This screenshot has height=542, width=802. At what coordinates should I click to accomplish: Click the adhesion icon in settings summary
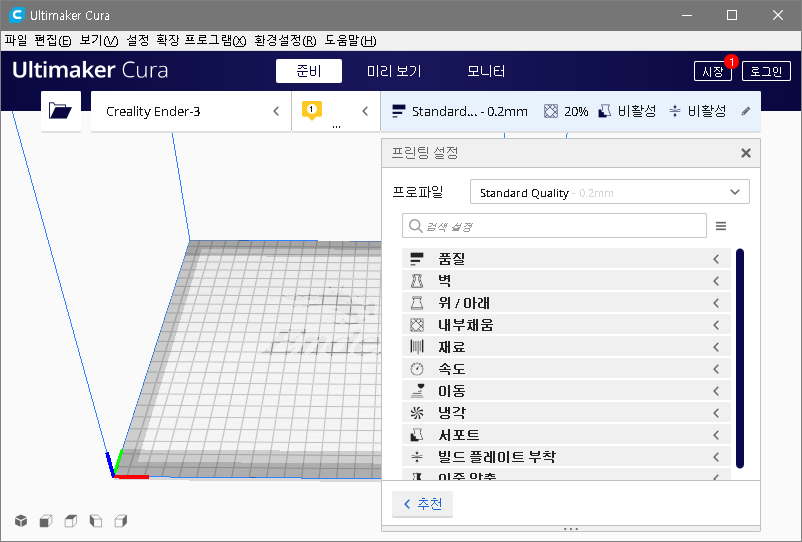pyautogui.click(x=675, y=111)
